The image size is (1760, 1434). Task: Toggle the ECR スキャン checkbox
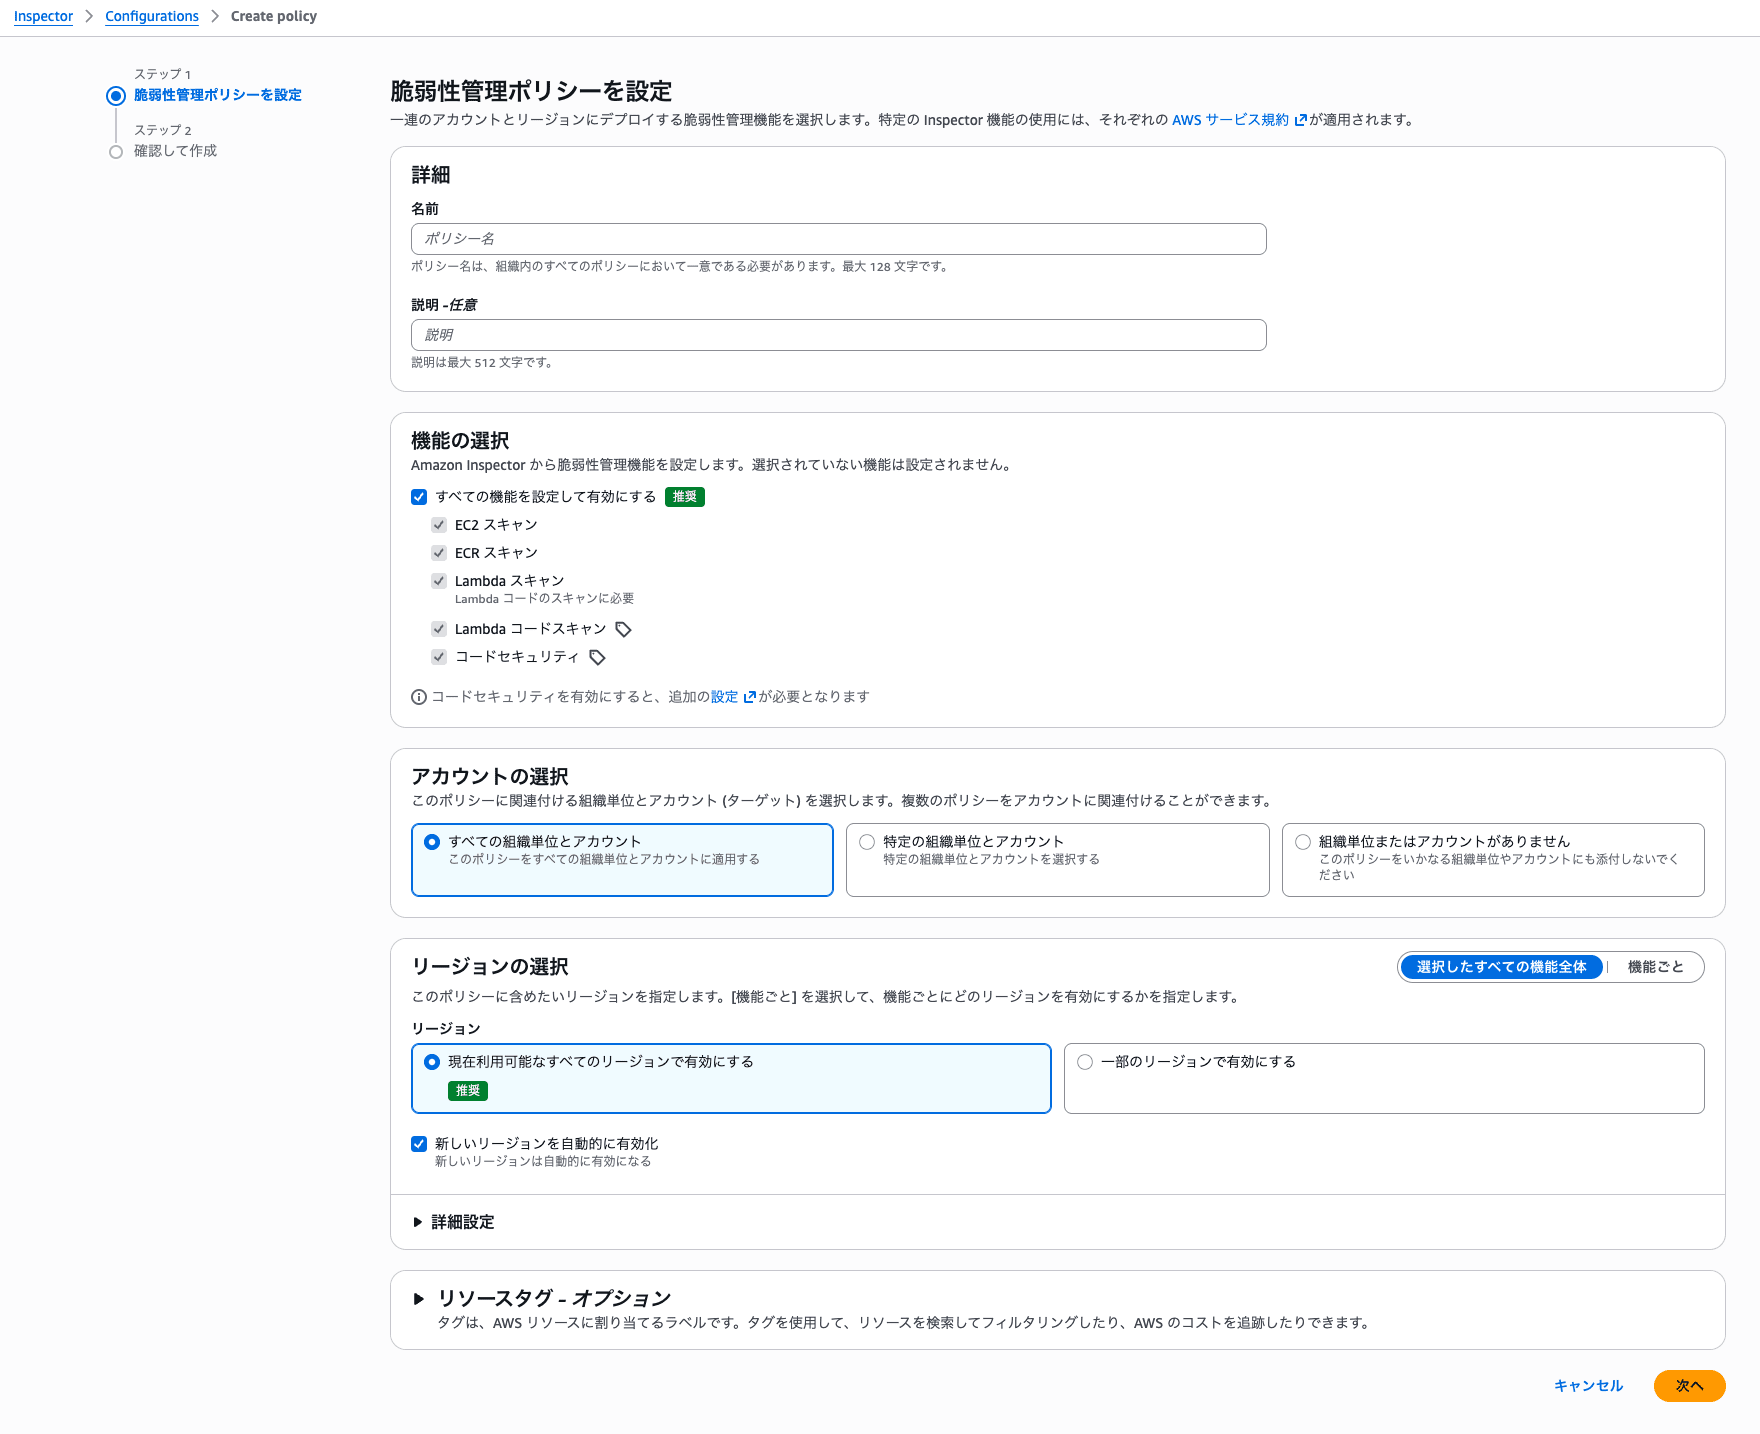coord(439,553)
